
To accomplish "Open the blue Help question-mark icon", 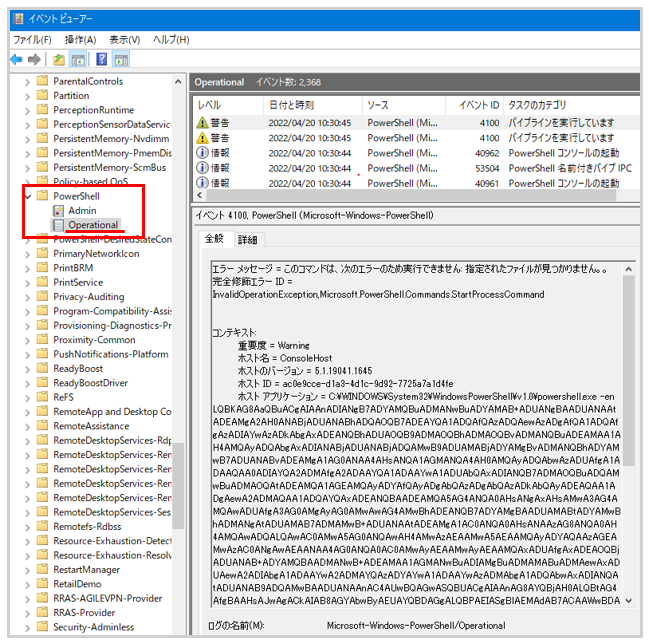I will coord(102,59).
